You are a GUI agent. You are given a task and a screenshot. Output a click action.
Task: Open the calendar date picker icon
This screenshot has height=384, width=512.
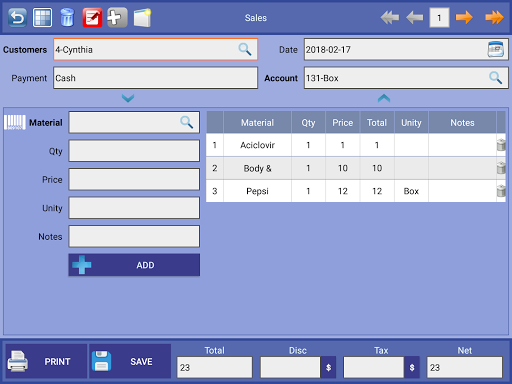coord(495,49)
